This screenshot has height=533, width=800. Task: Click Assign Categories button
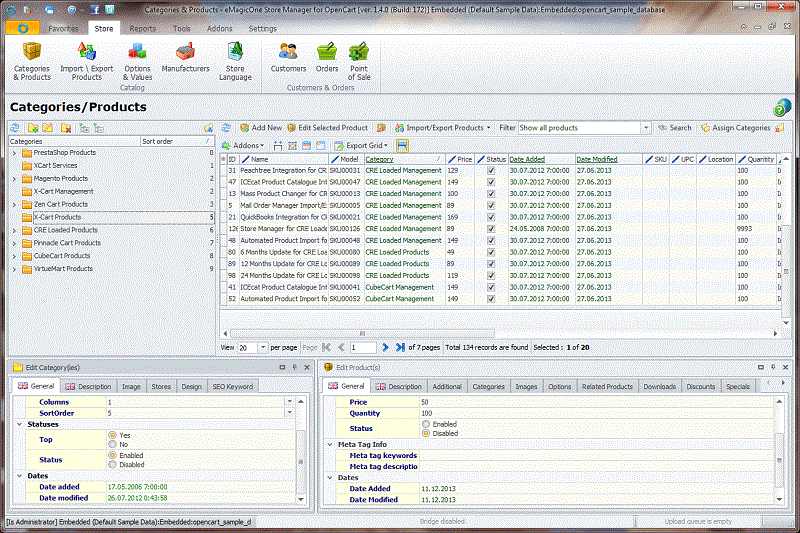point(735,128)
